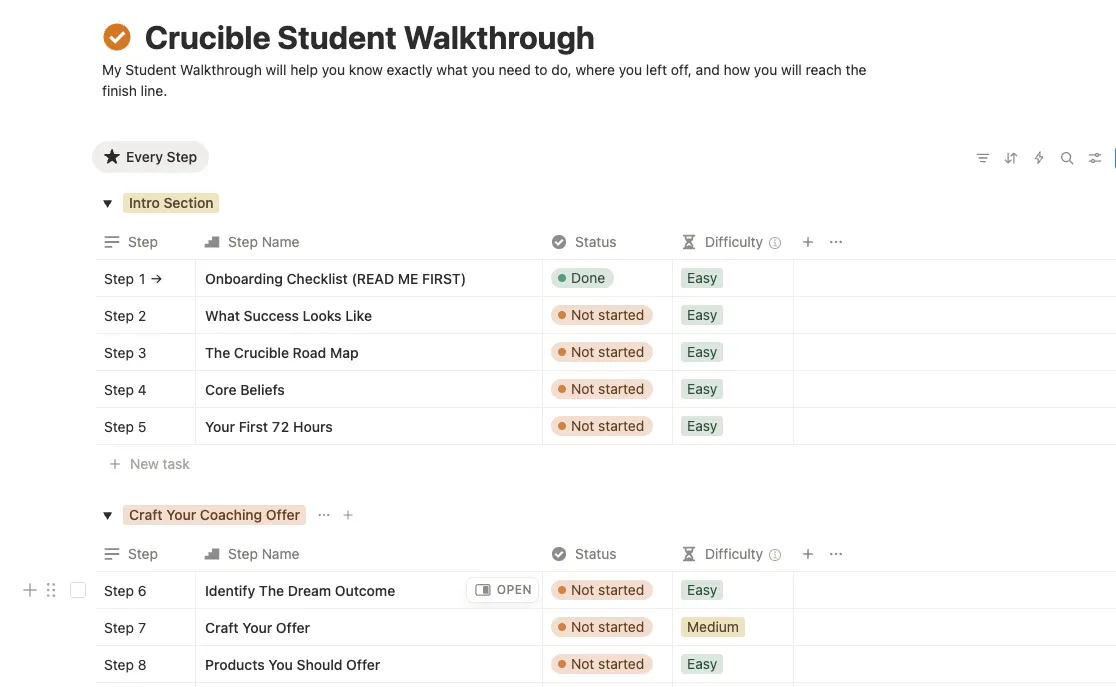Image resolution: width=1116 pixels, height=687 pixels.
Task: Open the filter icon in database toolbar
Action: [x=983, y=158]
